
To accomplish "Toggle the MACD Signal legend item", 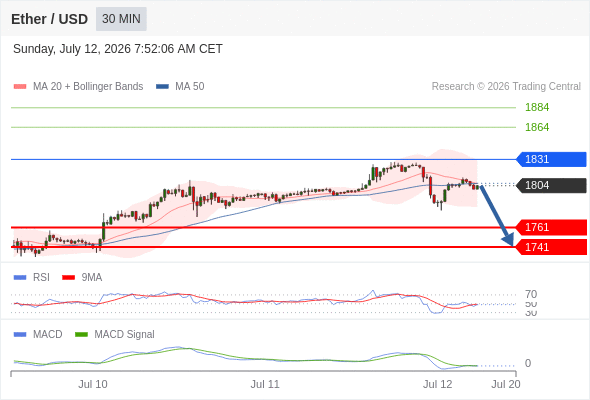I will coord(115,334).
